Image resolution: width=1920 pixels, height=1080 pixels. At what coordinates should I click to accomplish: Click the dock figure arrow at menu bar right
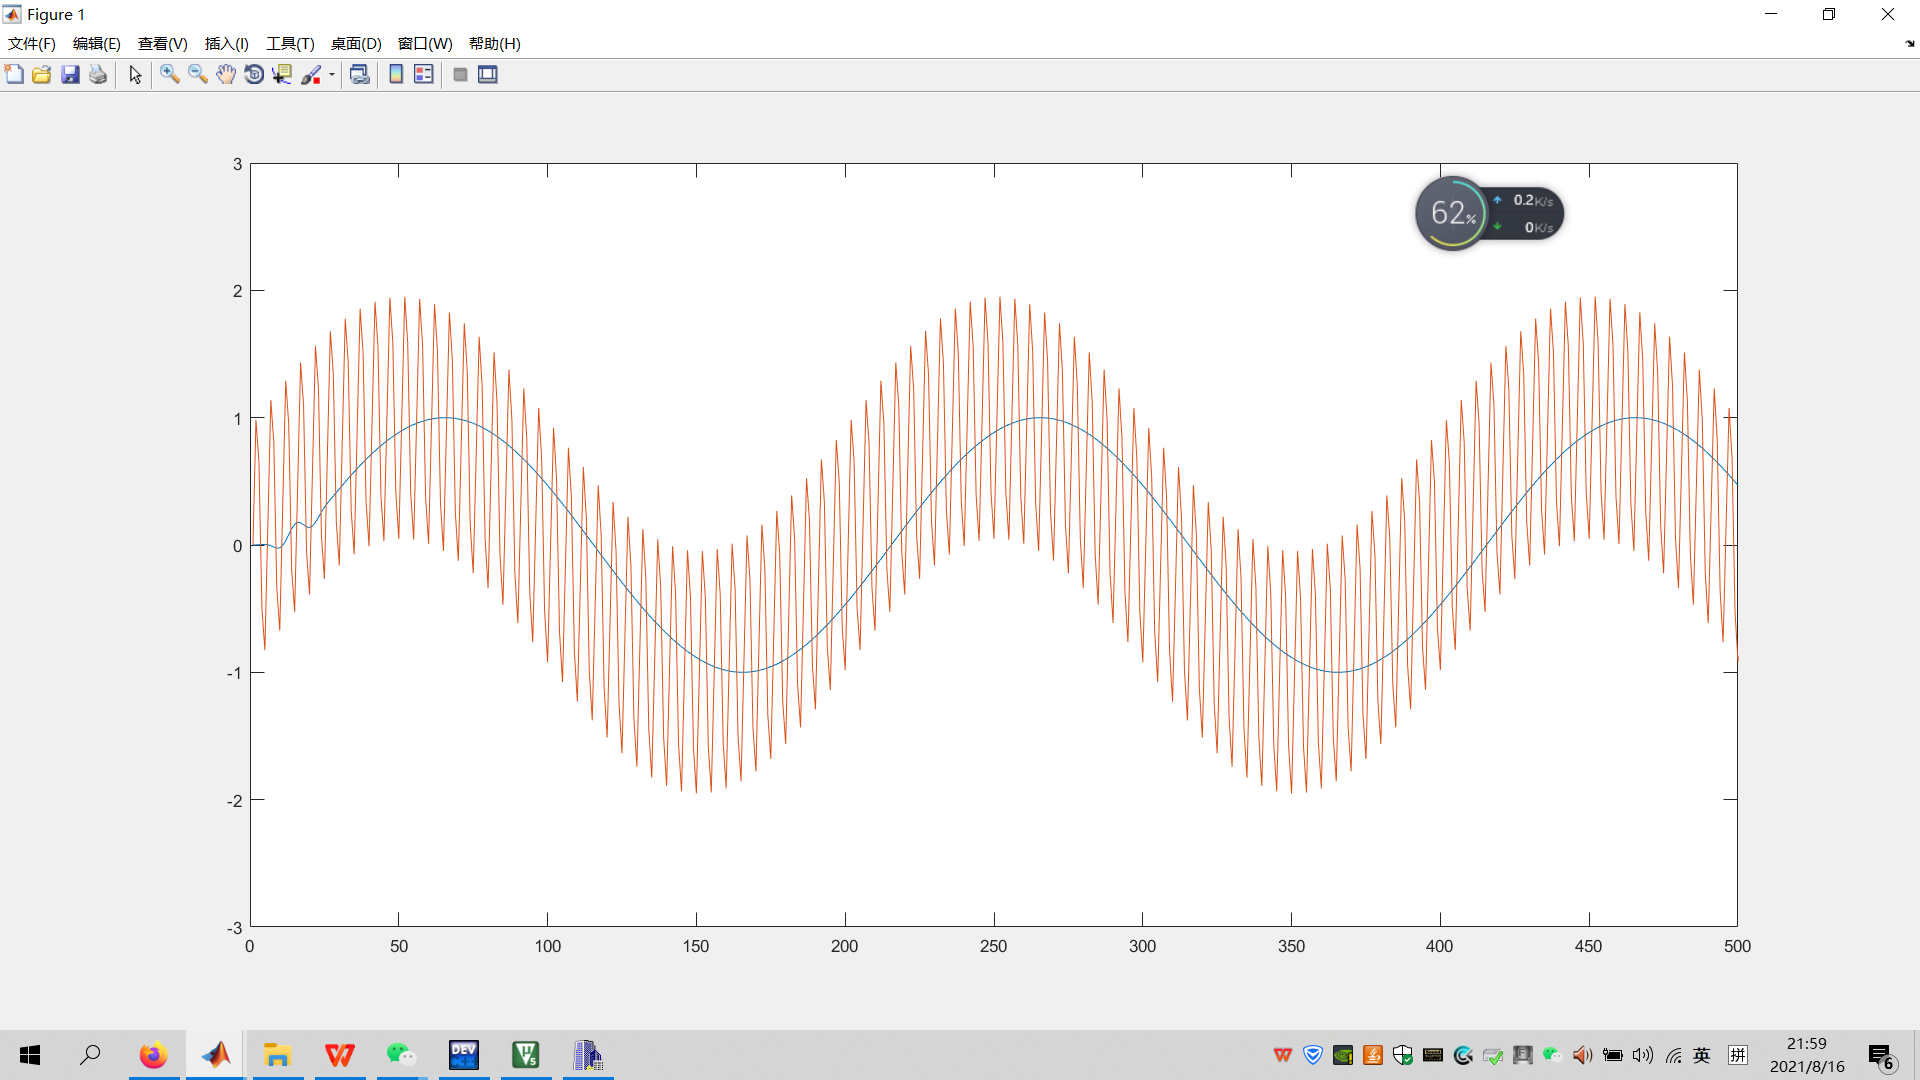click(x=1910, y=44)
